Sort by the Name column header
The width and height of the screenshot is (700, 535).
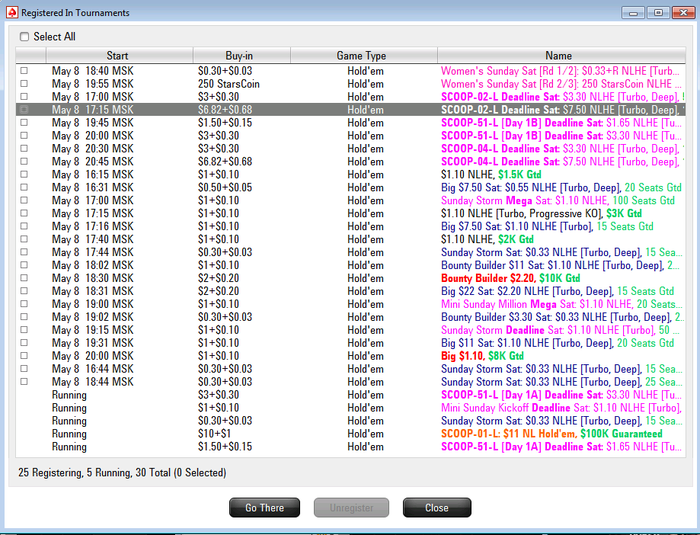tap(561, 55)
